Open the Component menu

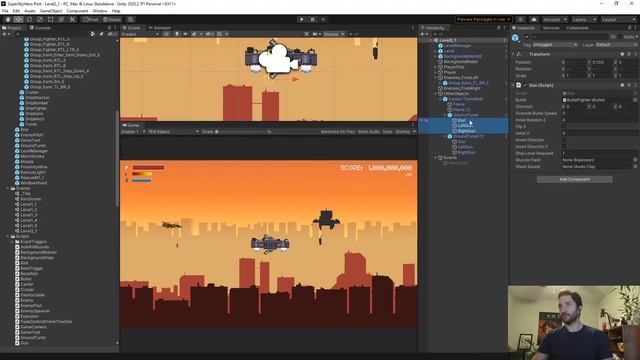coord(77,11)
